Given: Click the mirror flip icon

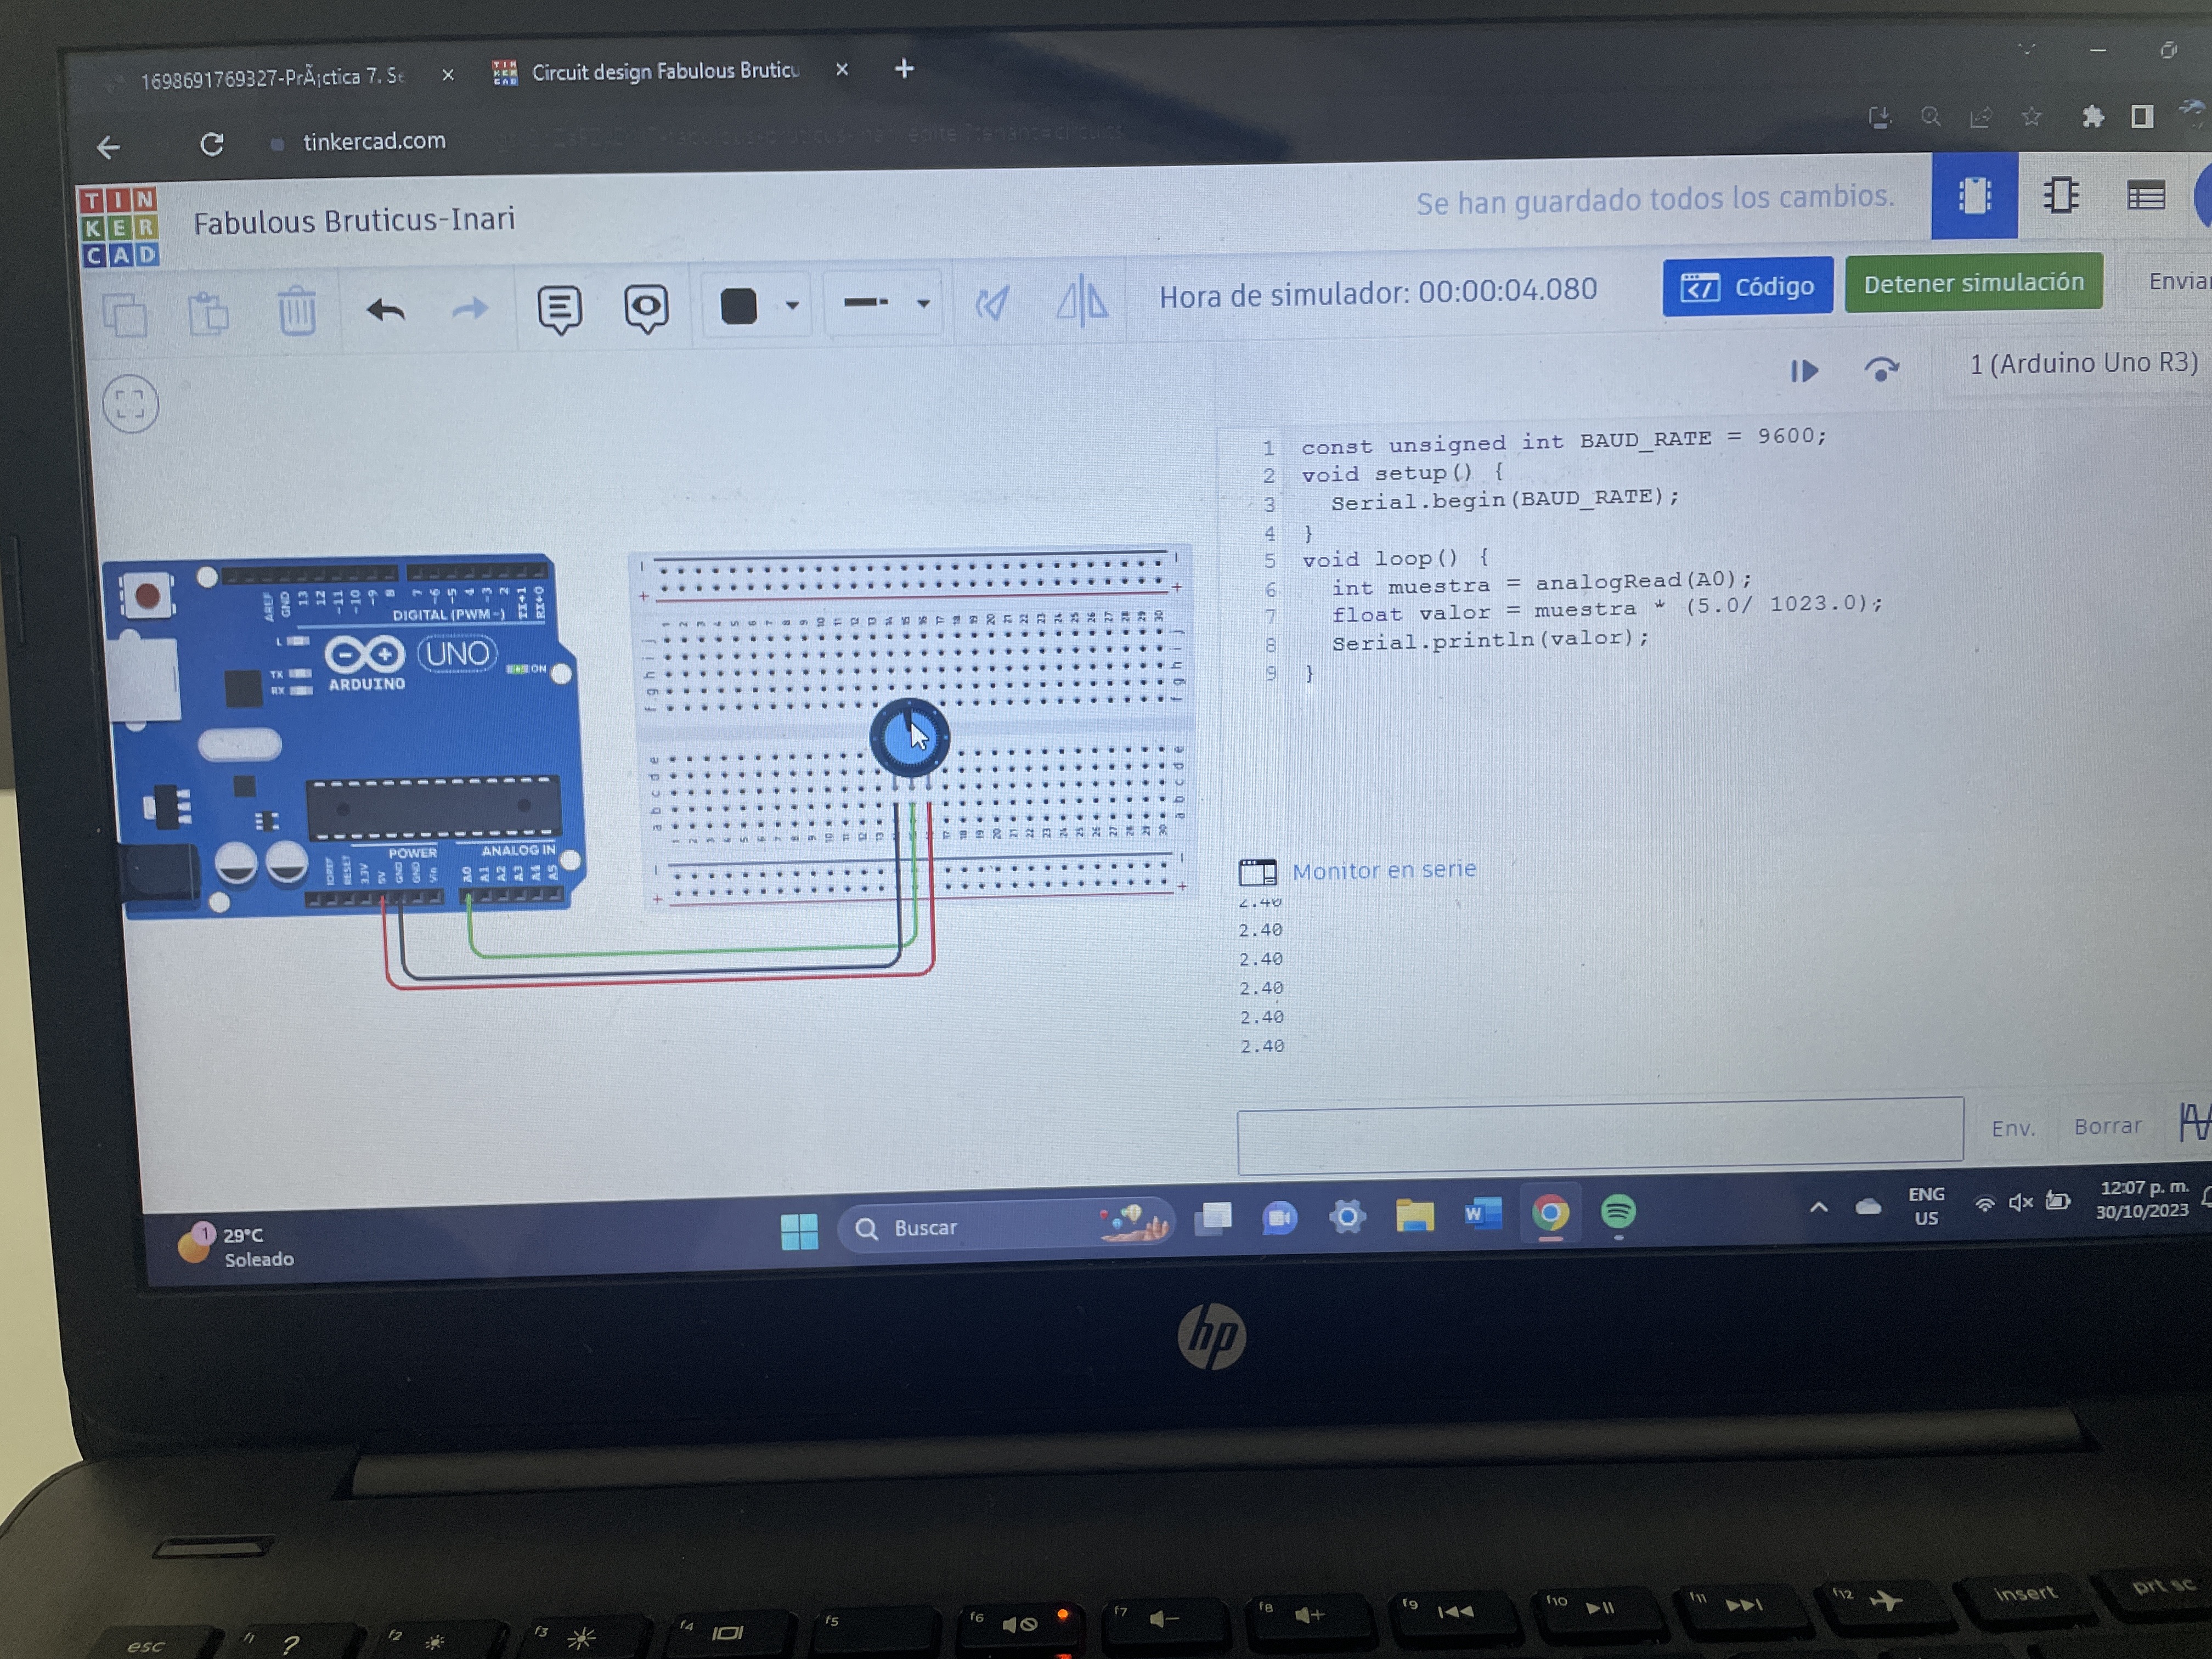Looking at the screenshot, I should click(1082, 302).
